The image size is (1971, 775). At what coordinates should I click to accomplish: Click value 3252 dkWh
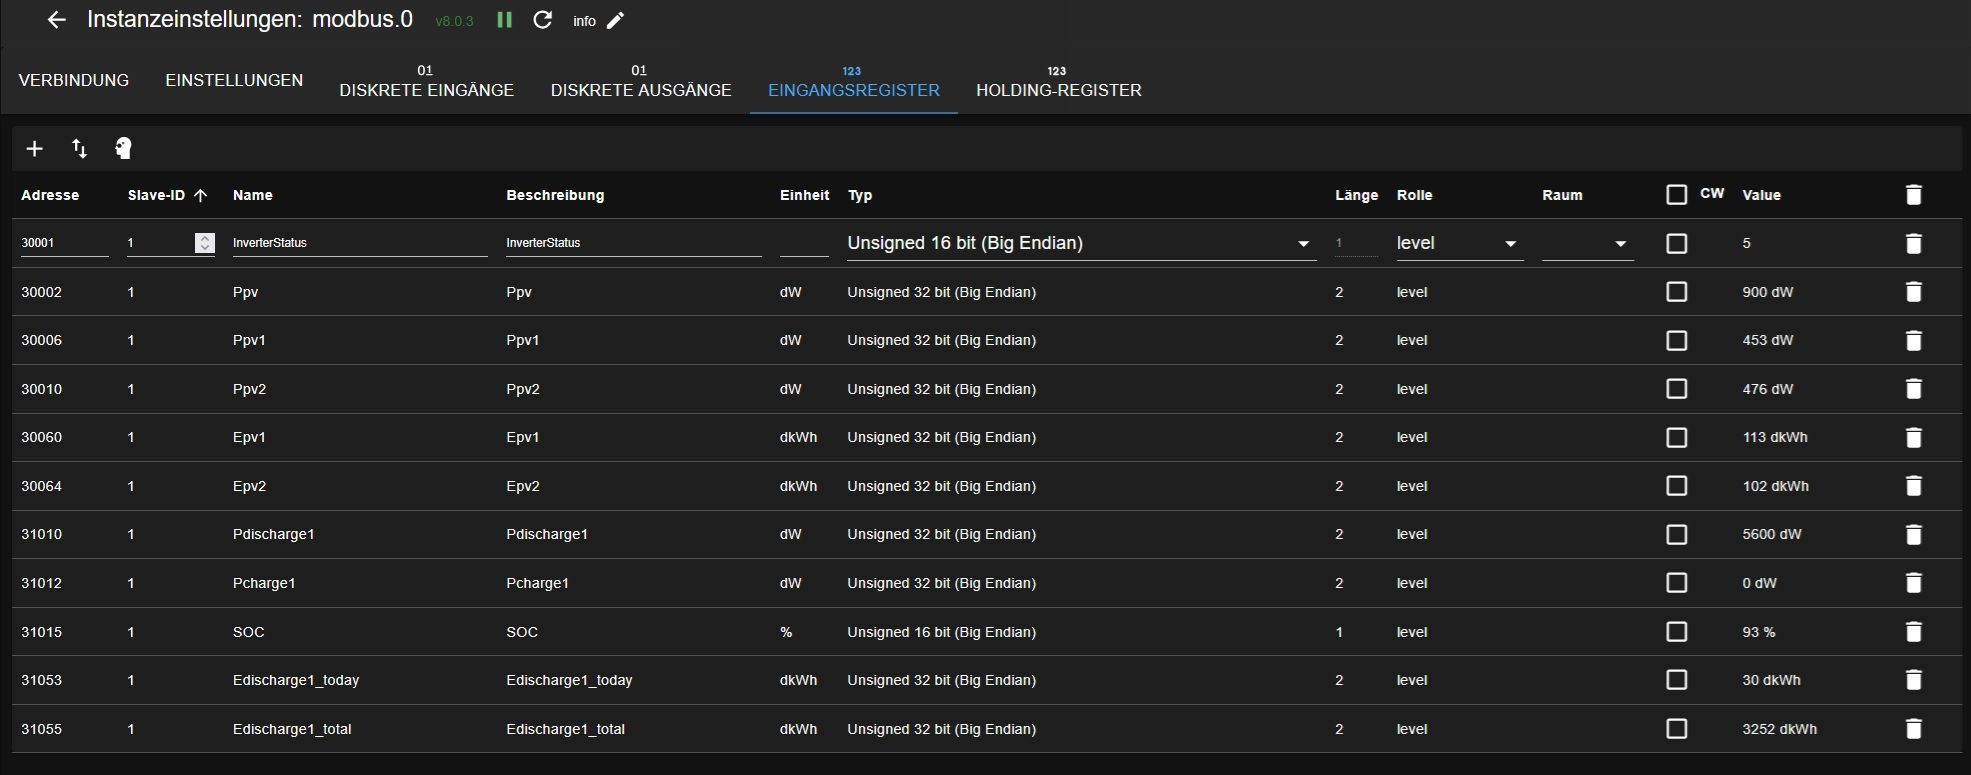point(1780,729)
